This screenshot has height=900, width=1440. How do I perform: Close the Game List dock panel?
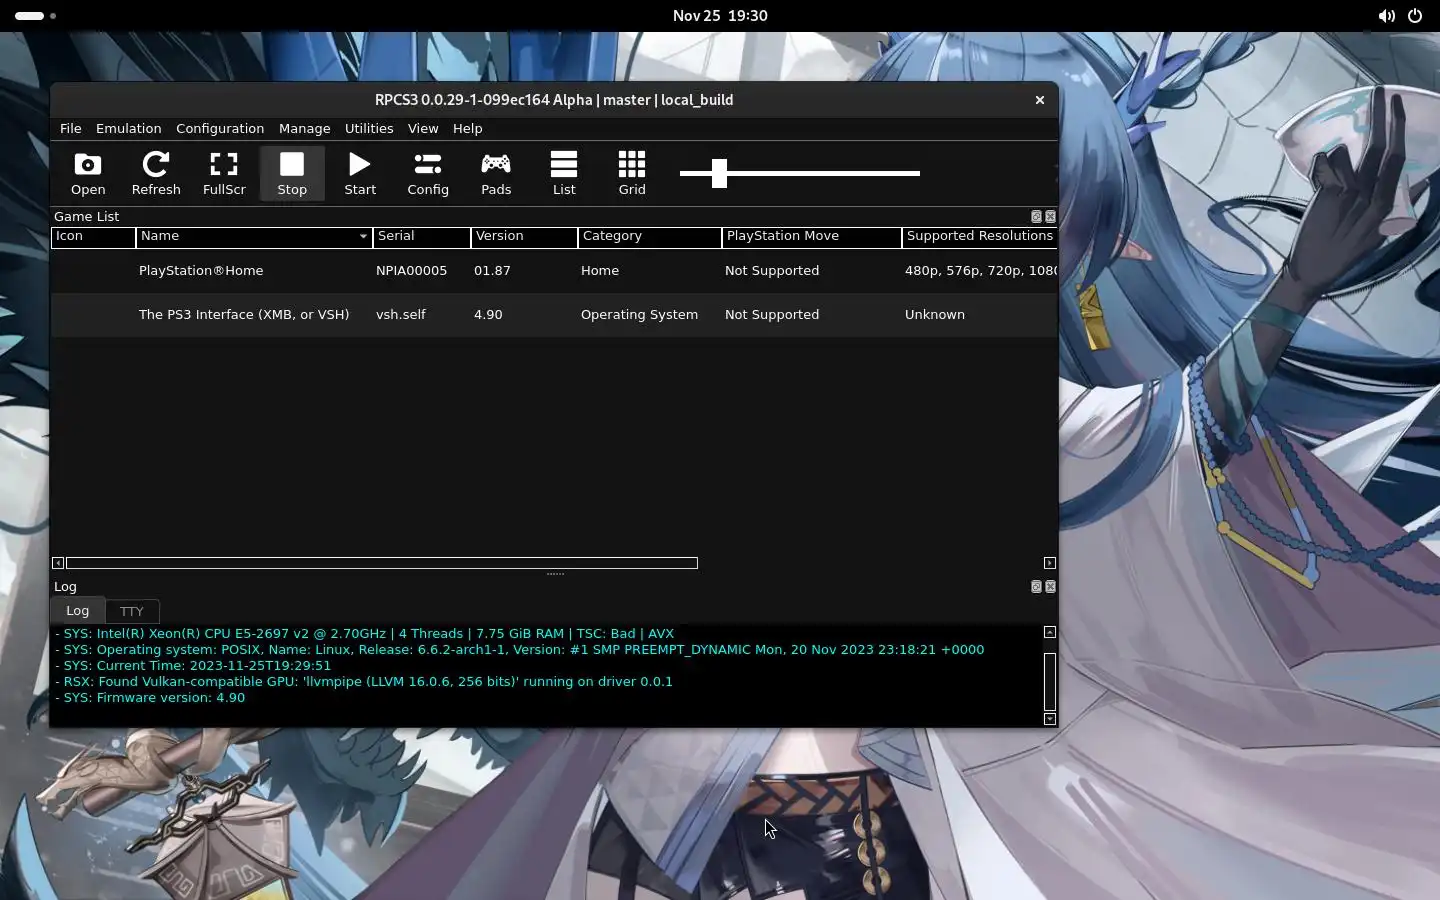[x=1050, y=217]
